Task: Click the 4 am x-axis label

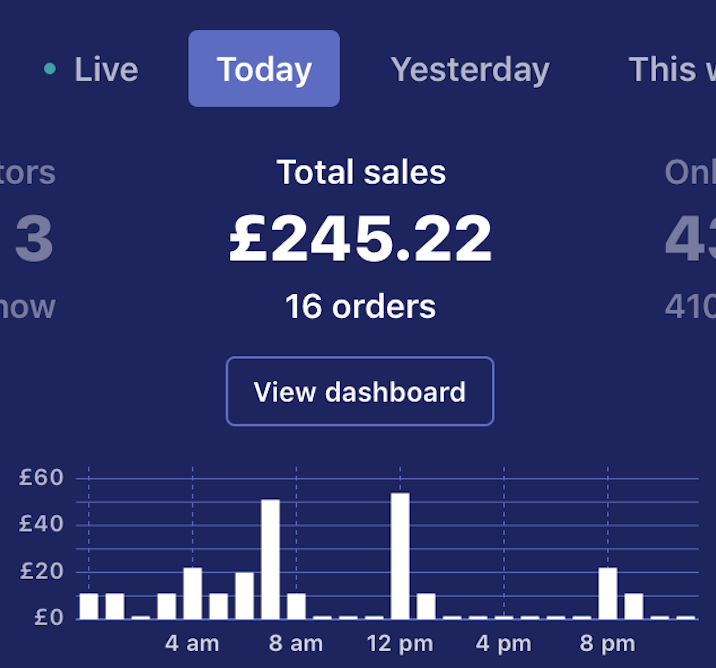Action: click(192, 643)
